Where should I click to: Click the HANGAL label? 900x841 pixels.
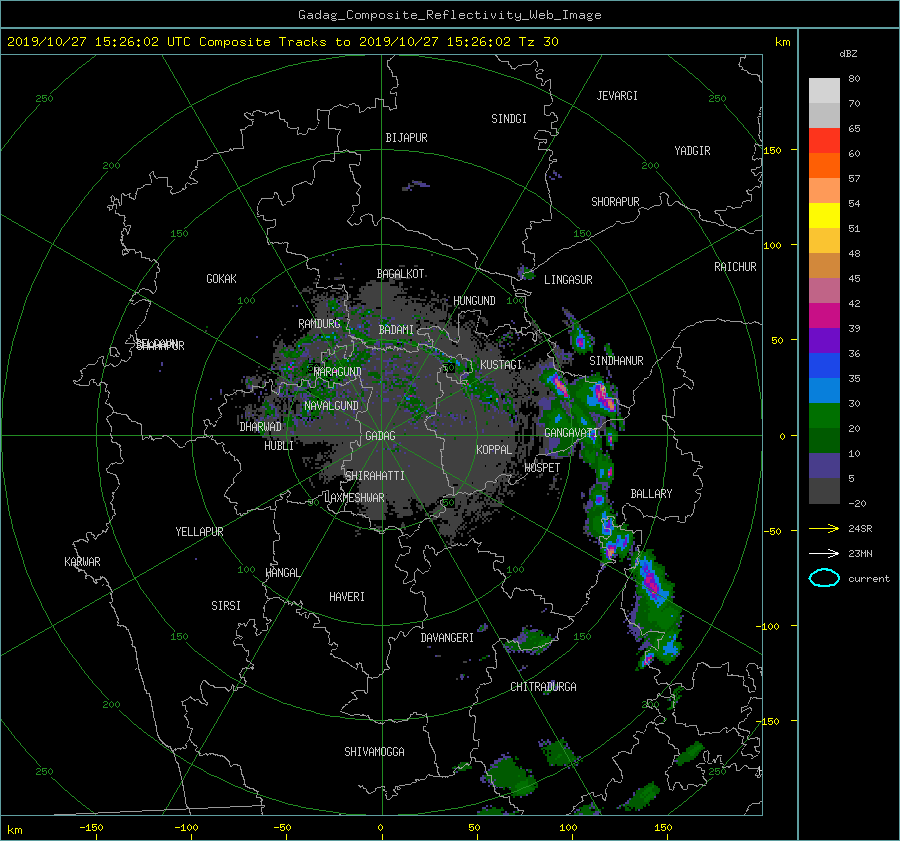pyautogui.click(x=282, y=573)
